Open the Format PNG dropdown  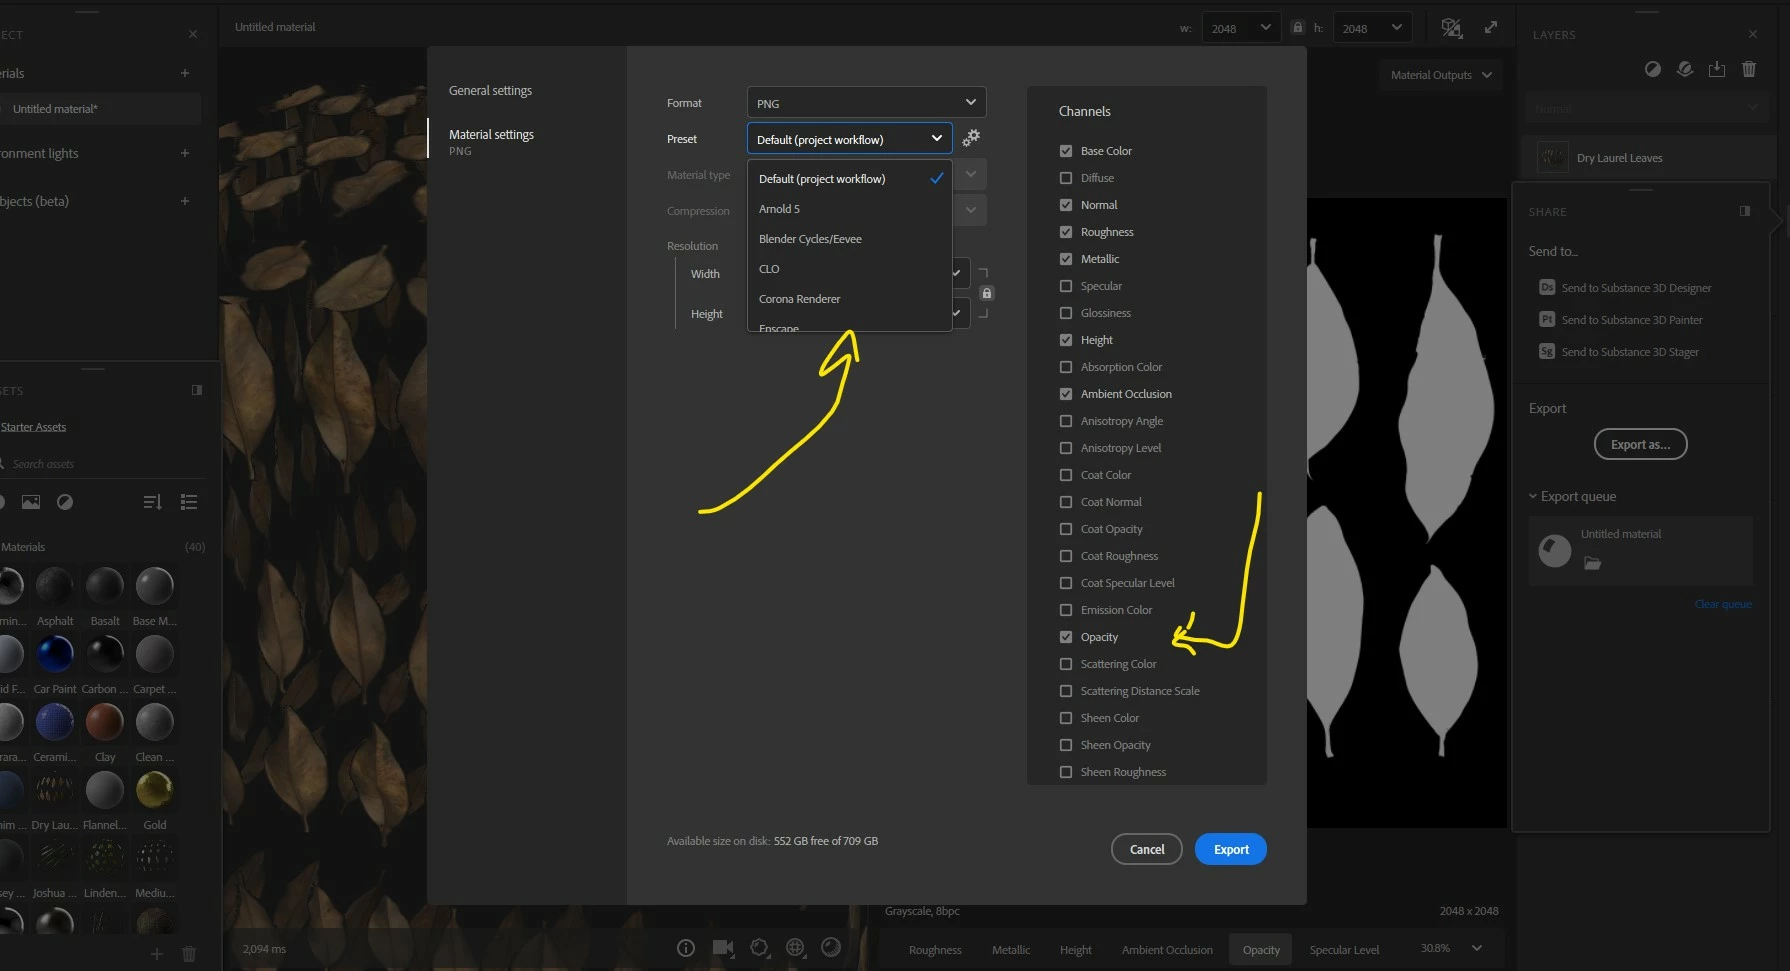point(866,103)
